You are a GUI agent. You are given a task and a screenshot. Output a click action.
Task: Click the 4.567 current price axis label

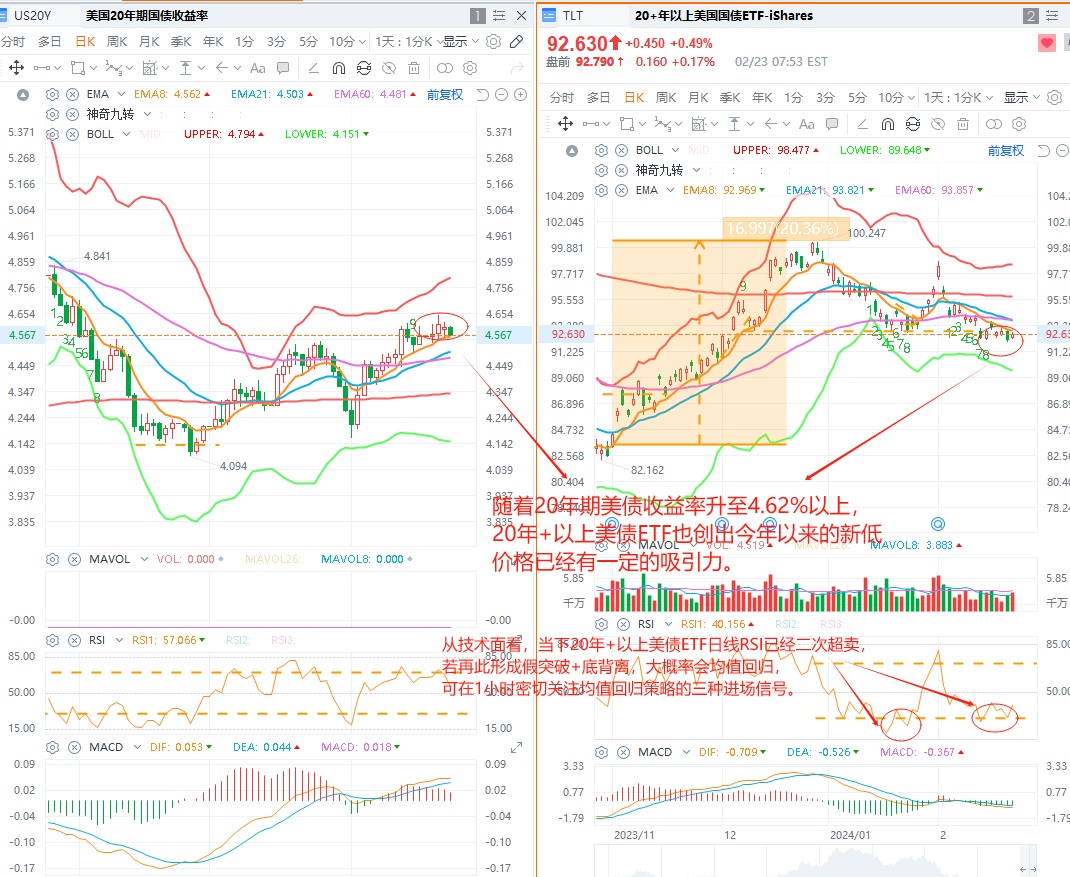[x=23, y=335]
